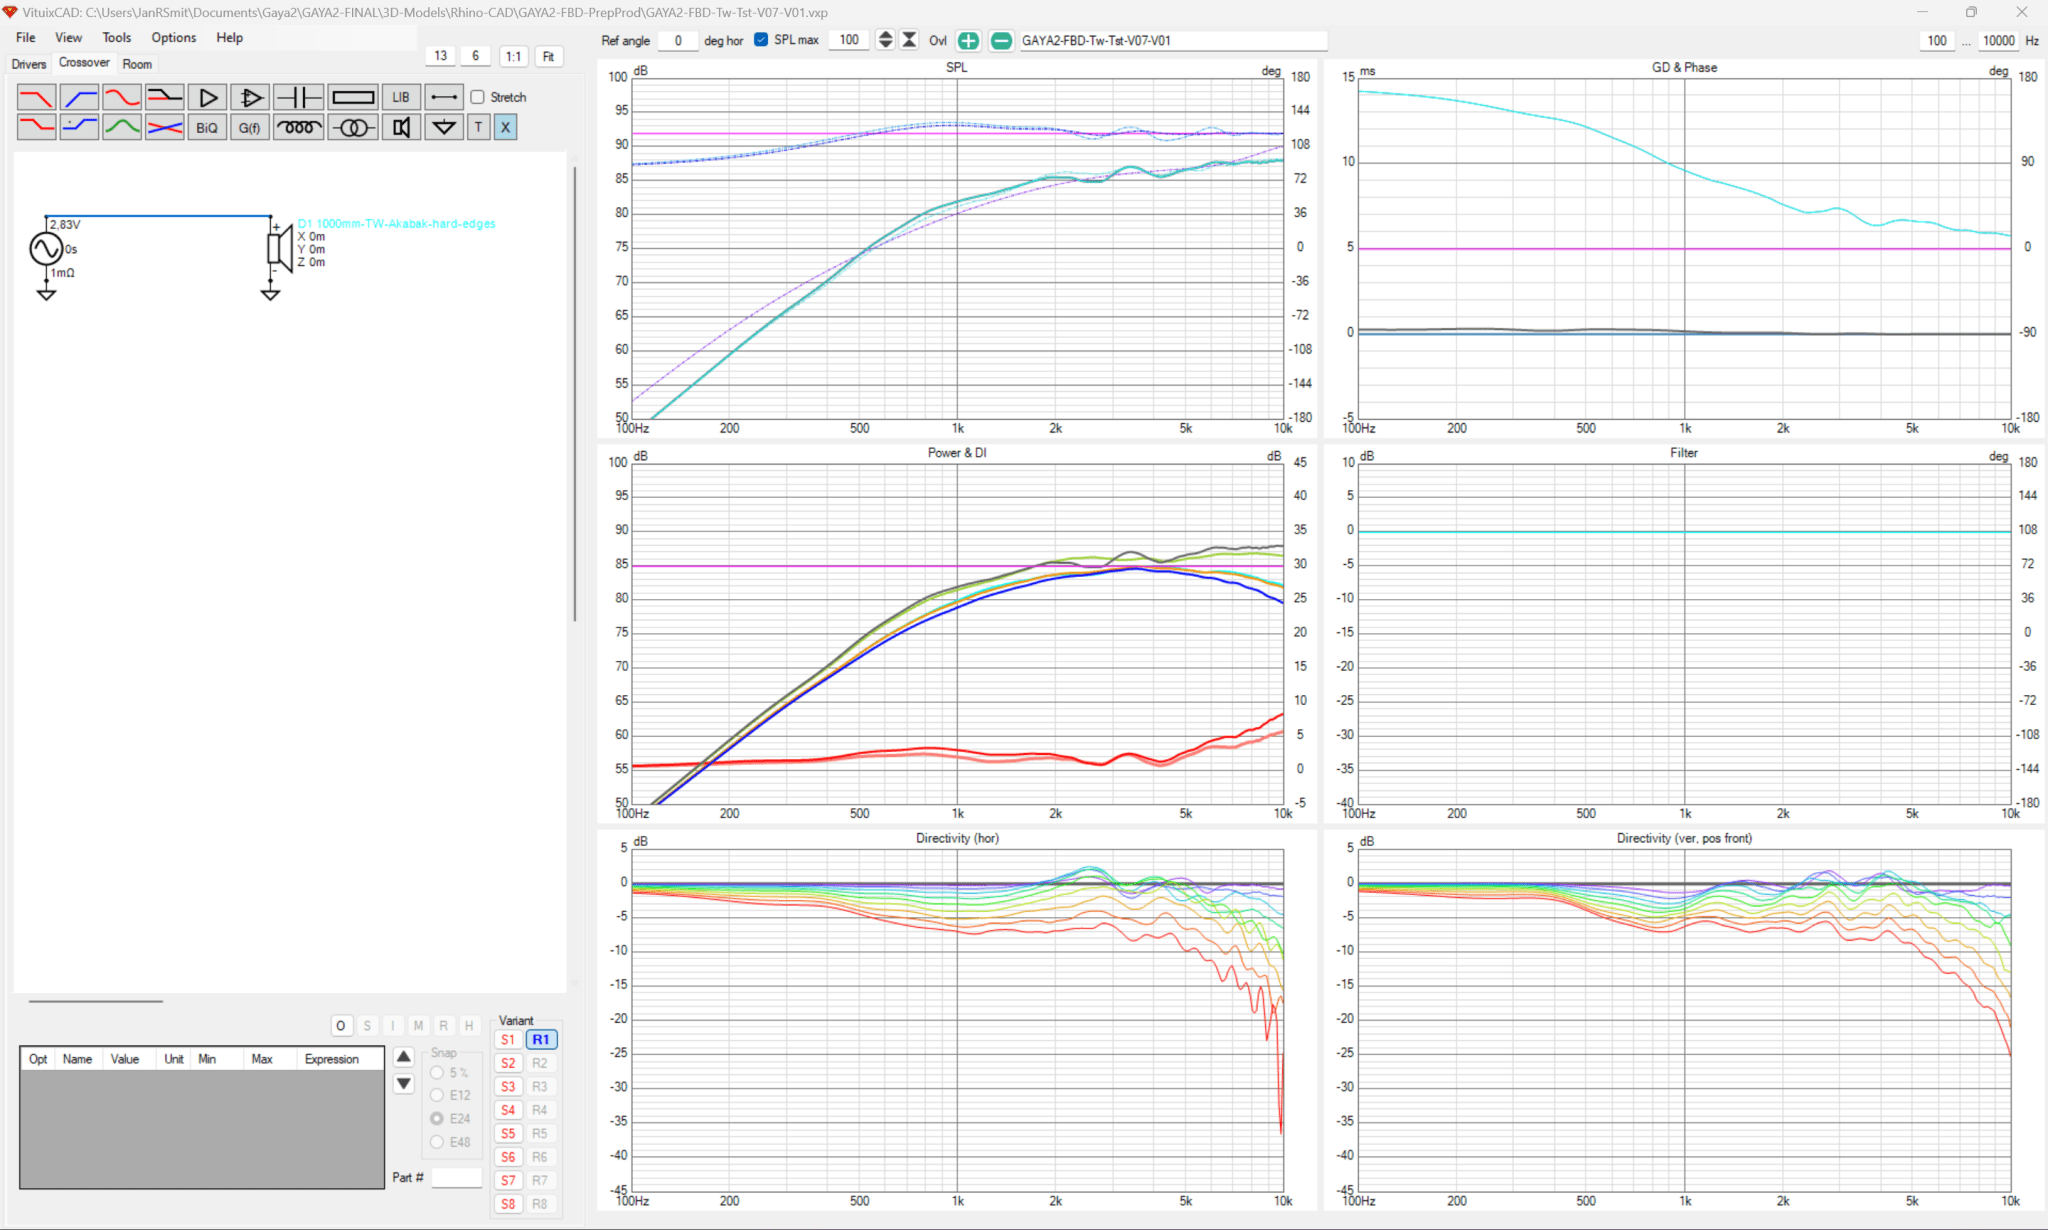Insert an inductor coil component
Screen dimensions: 2048x1230
point(298,127)
